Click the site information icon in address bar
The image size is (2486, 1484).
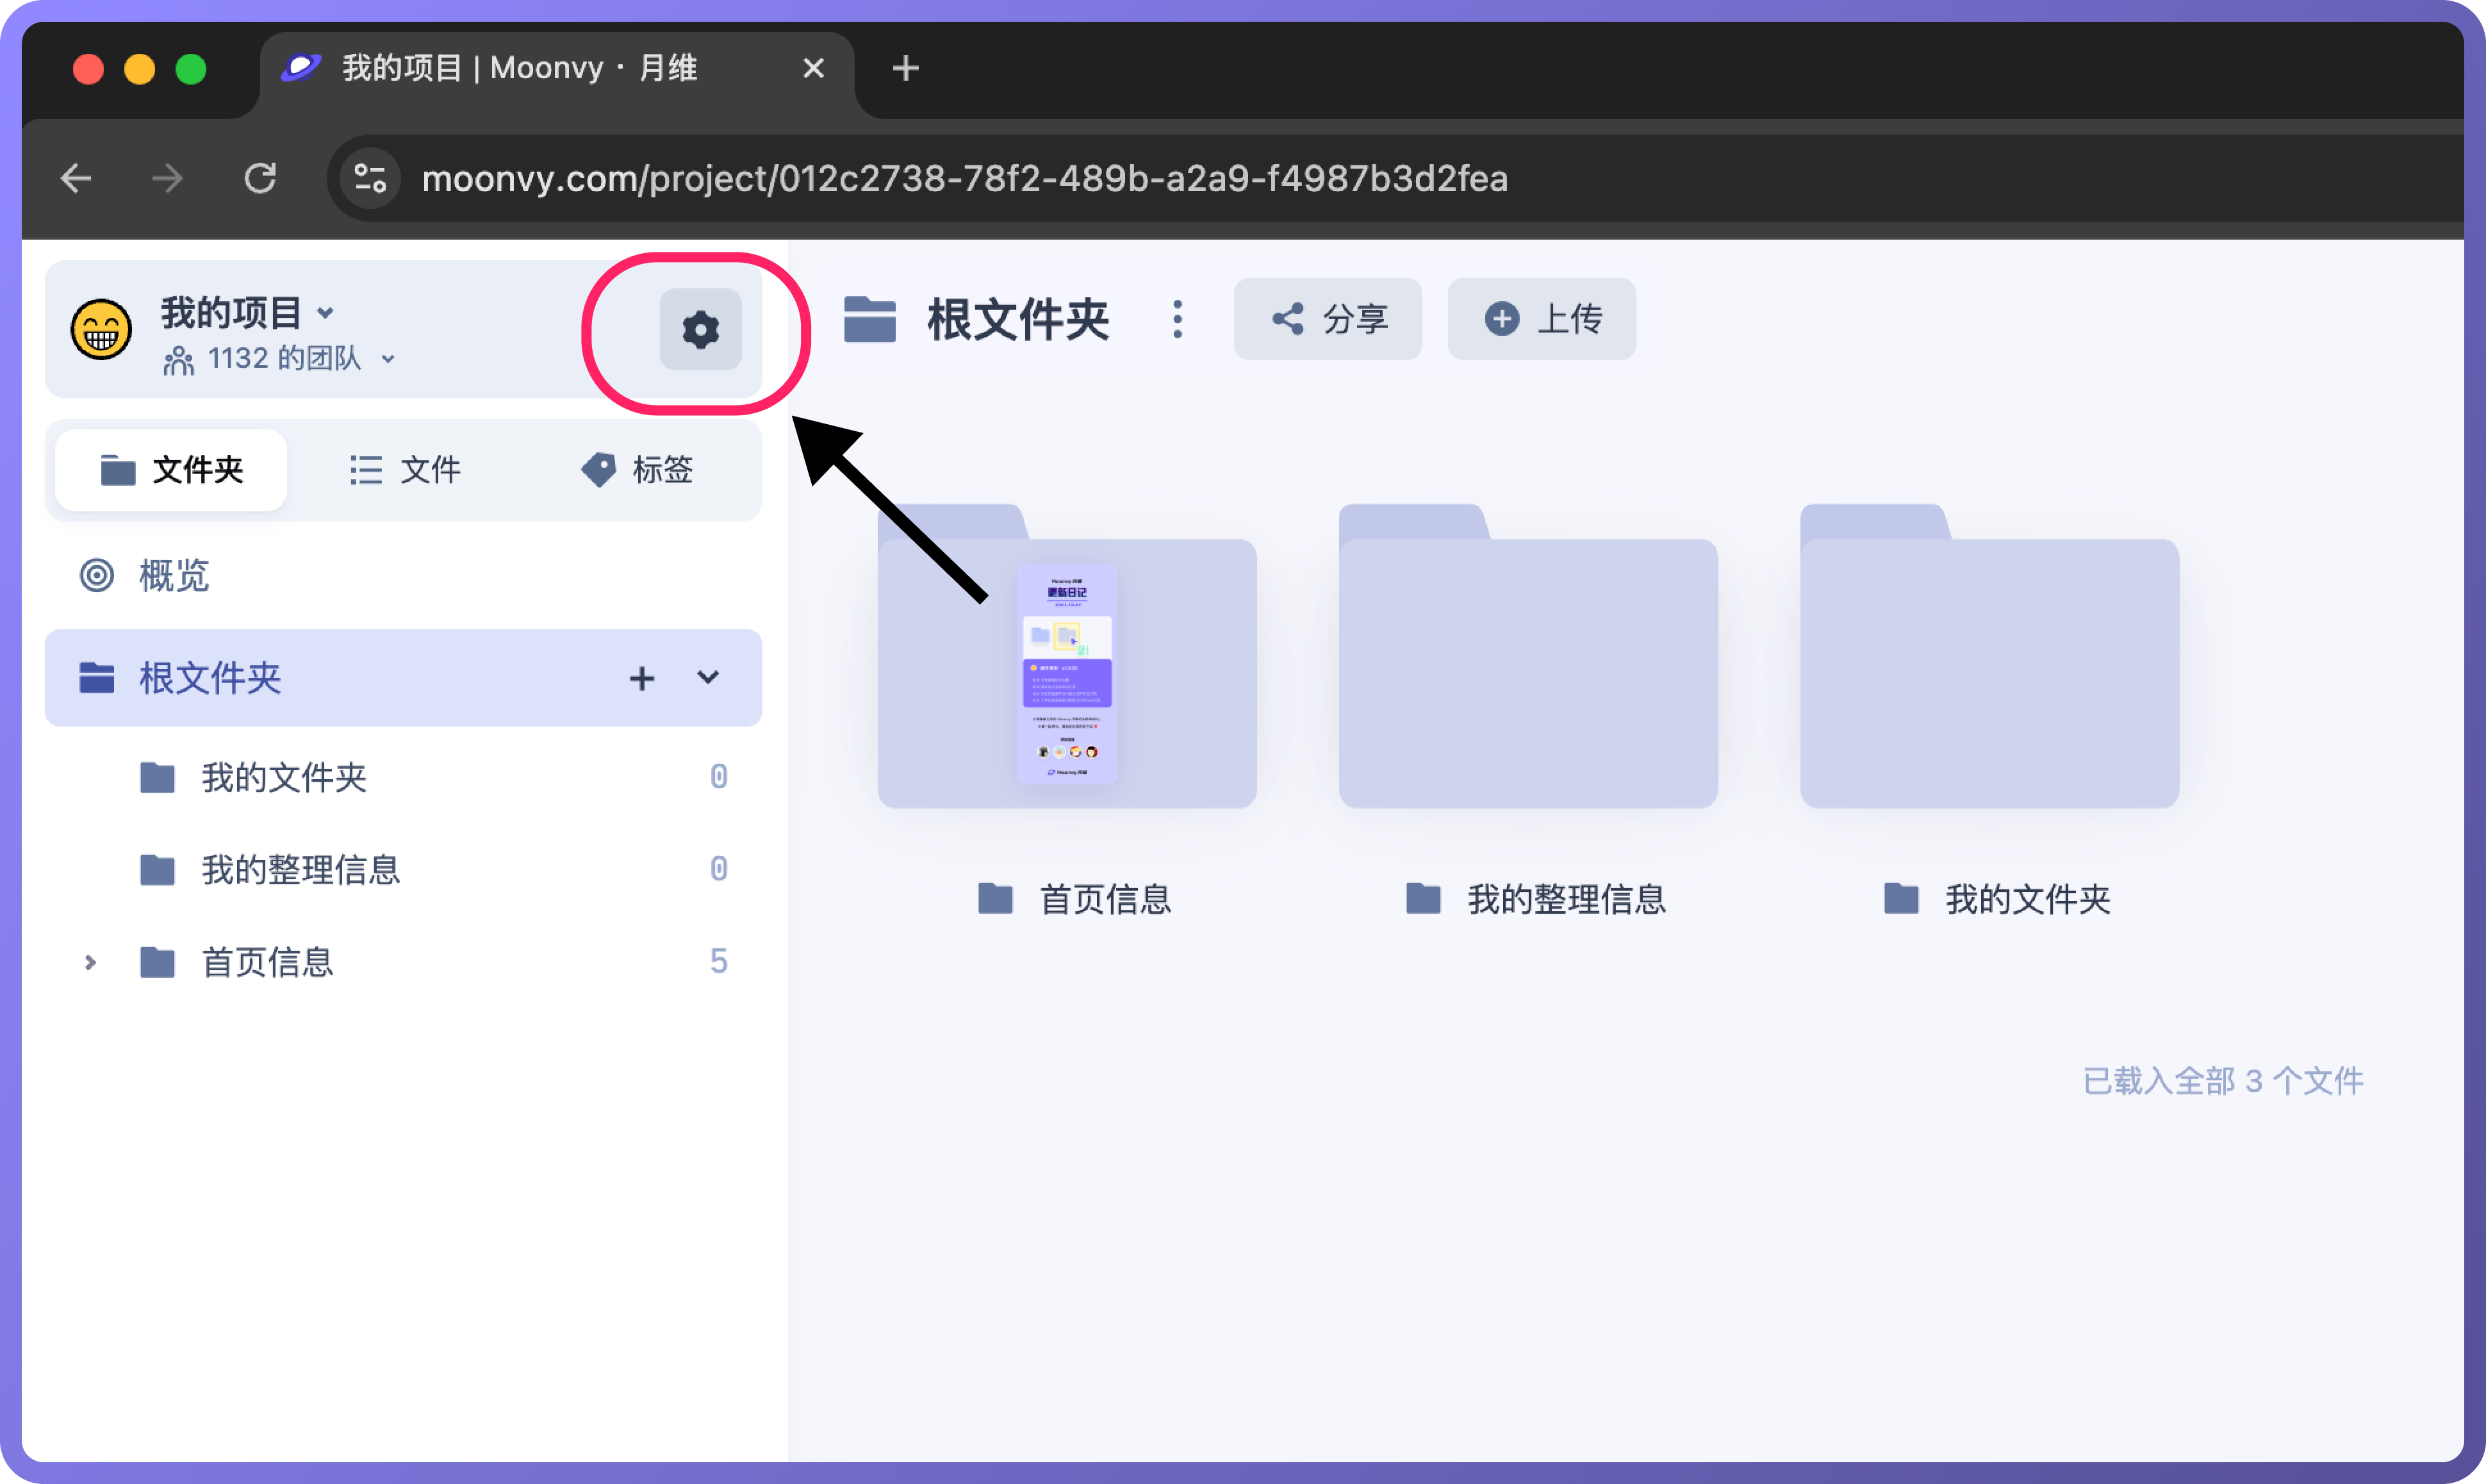click(x=370, y=178)
